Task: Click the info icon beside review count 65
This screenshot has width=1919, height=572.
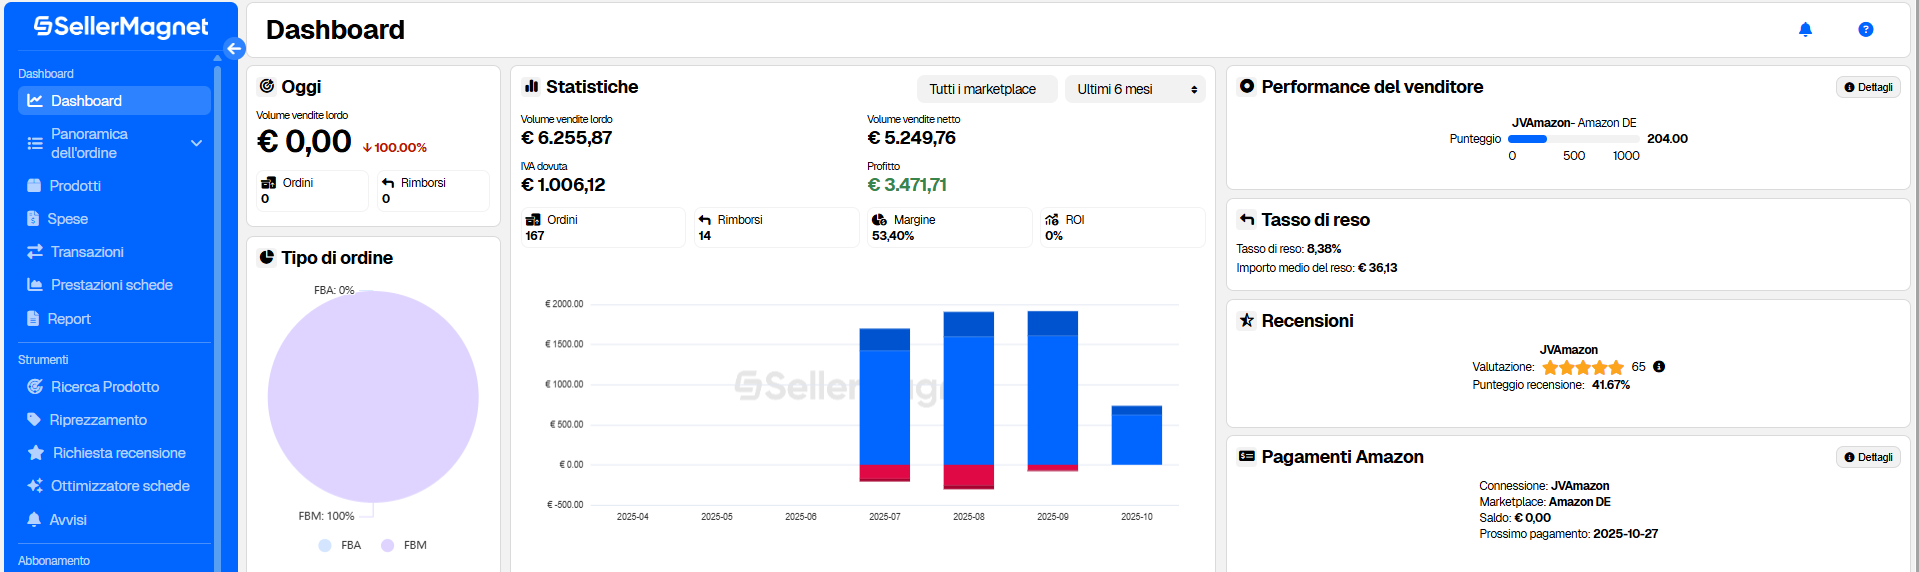Action: coord(1659,367)
